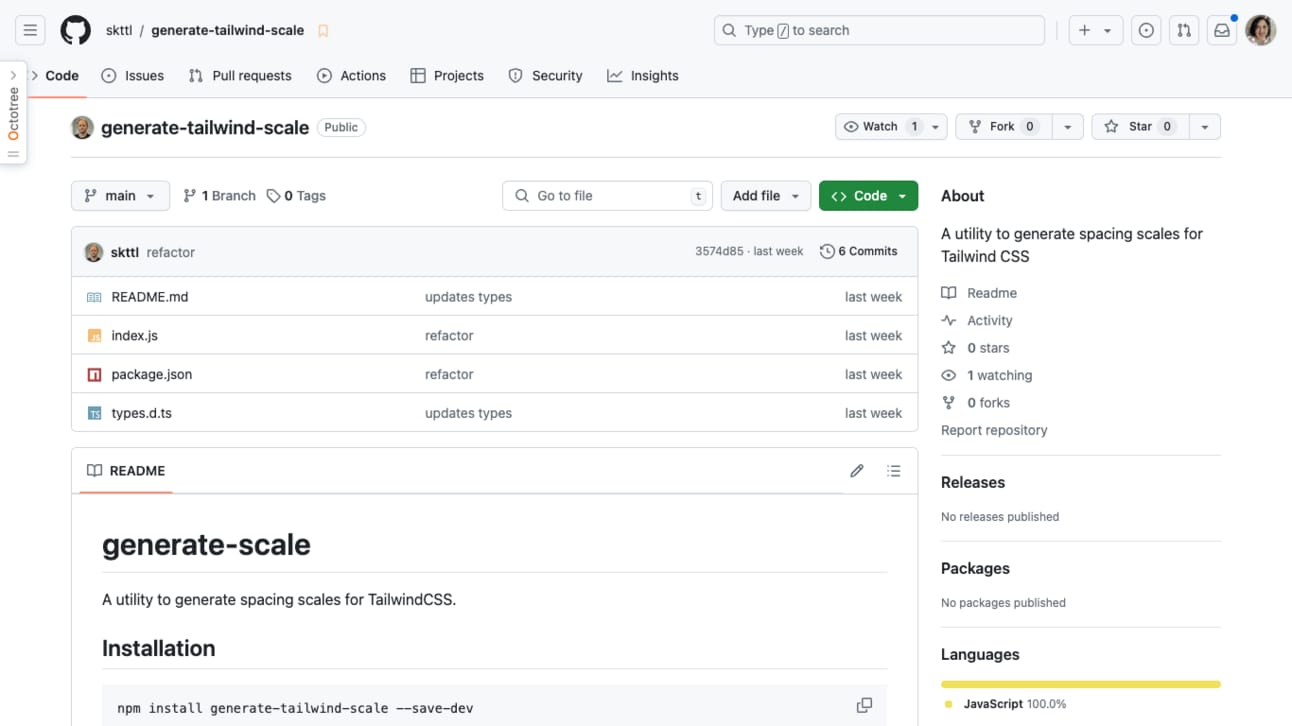Fork the repository
1292x726 pixels.
coord(1004,127)
